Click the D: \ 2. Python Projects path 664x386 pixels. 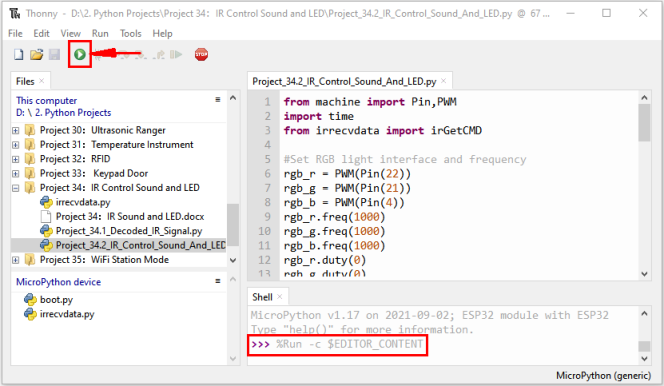pyautogui.click(x=64, y=113)
